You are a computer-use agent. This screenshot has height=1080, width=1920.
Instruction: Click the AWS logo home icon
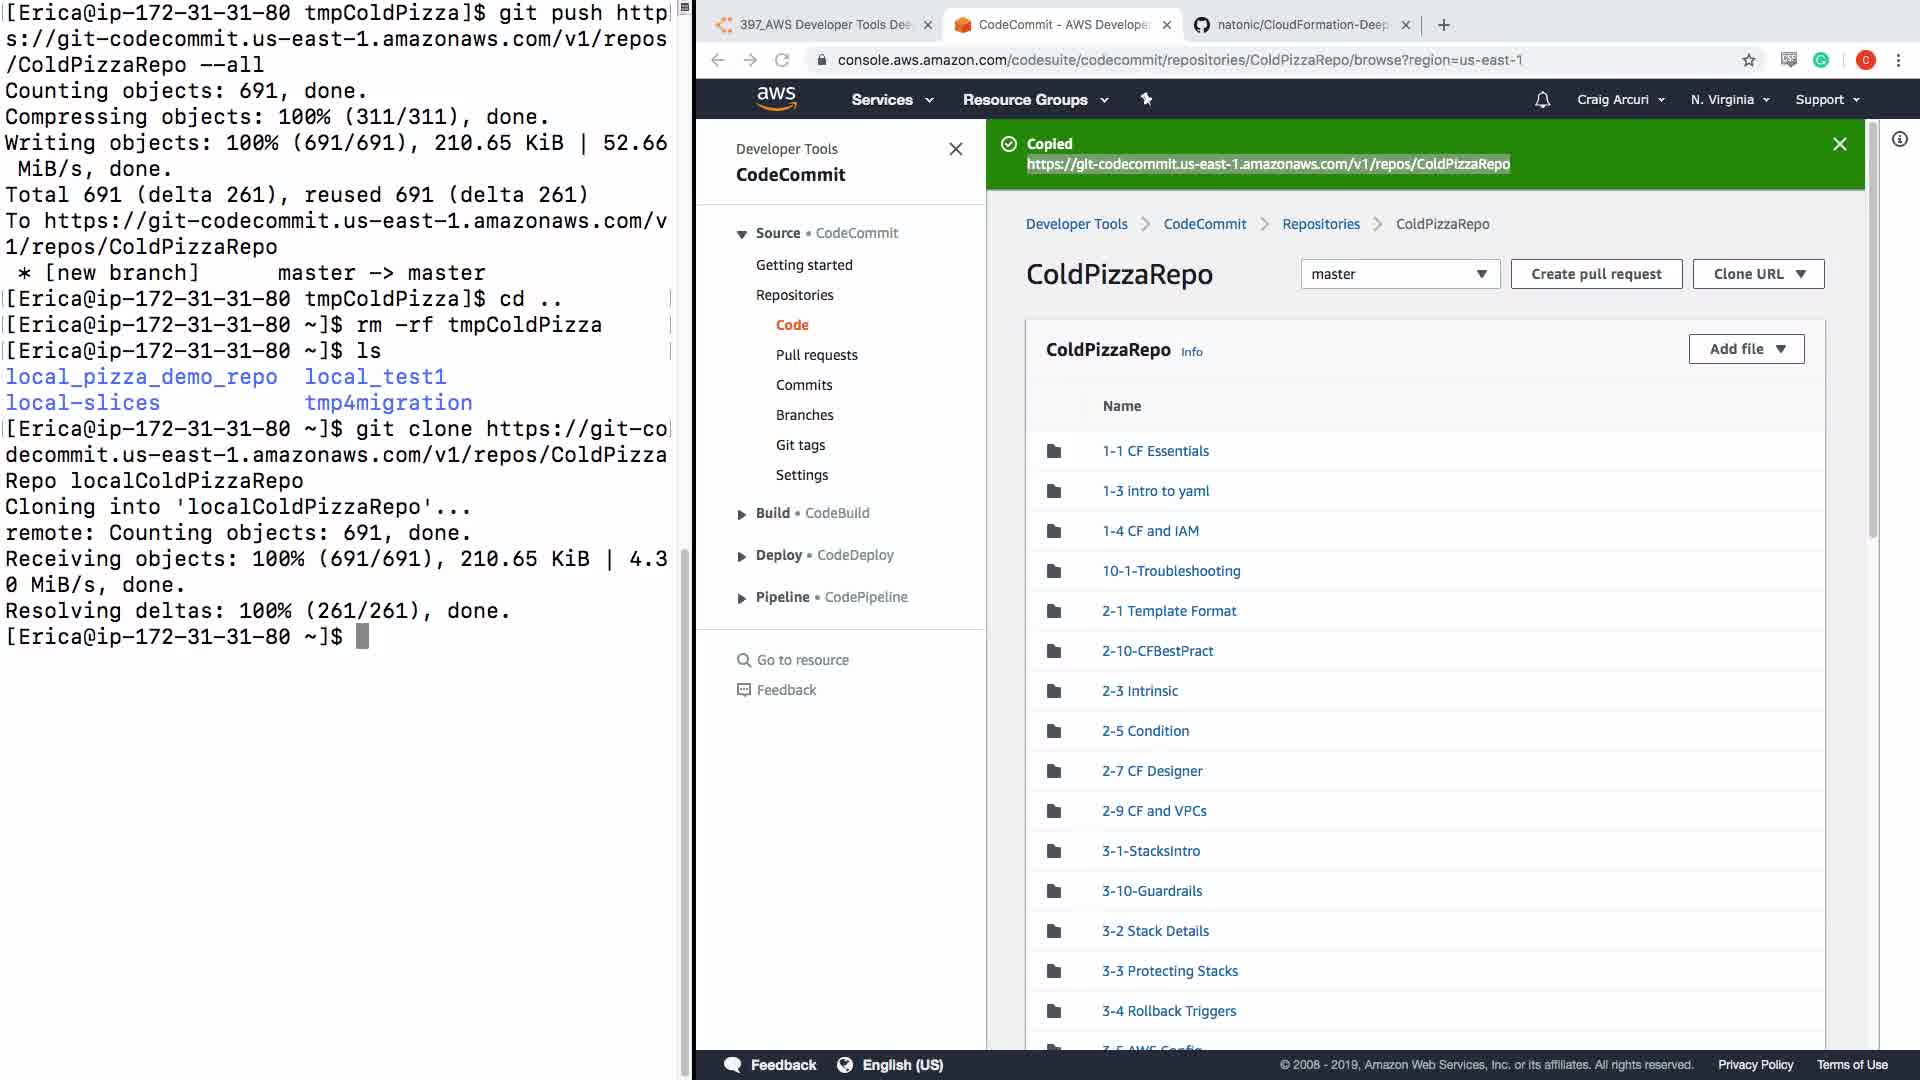point(776,98)
